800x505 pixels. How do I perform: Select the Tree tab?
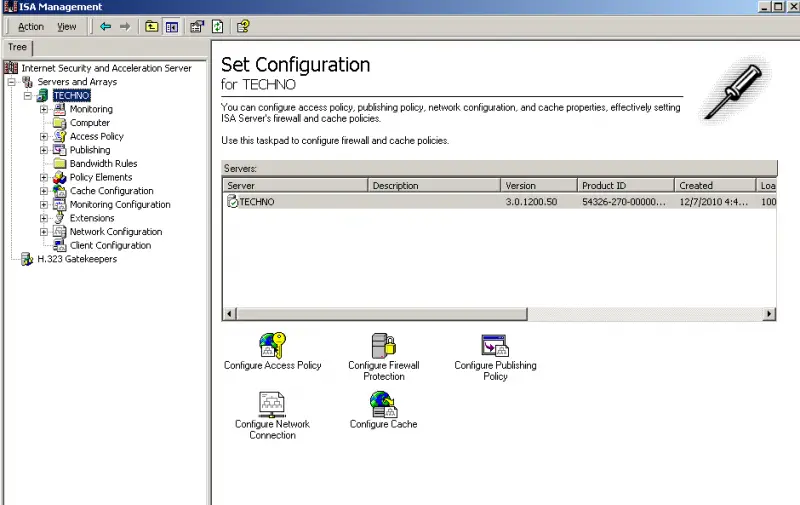(x=17, y=47)
